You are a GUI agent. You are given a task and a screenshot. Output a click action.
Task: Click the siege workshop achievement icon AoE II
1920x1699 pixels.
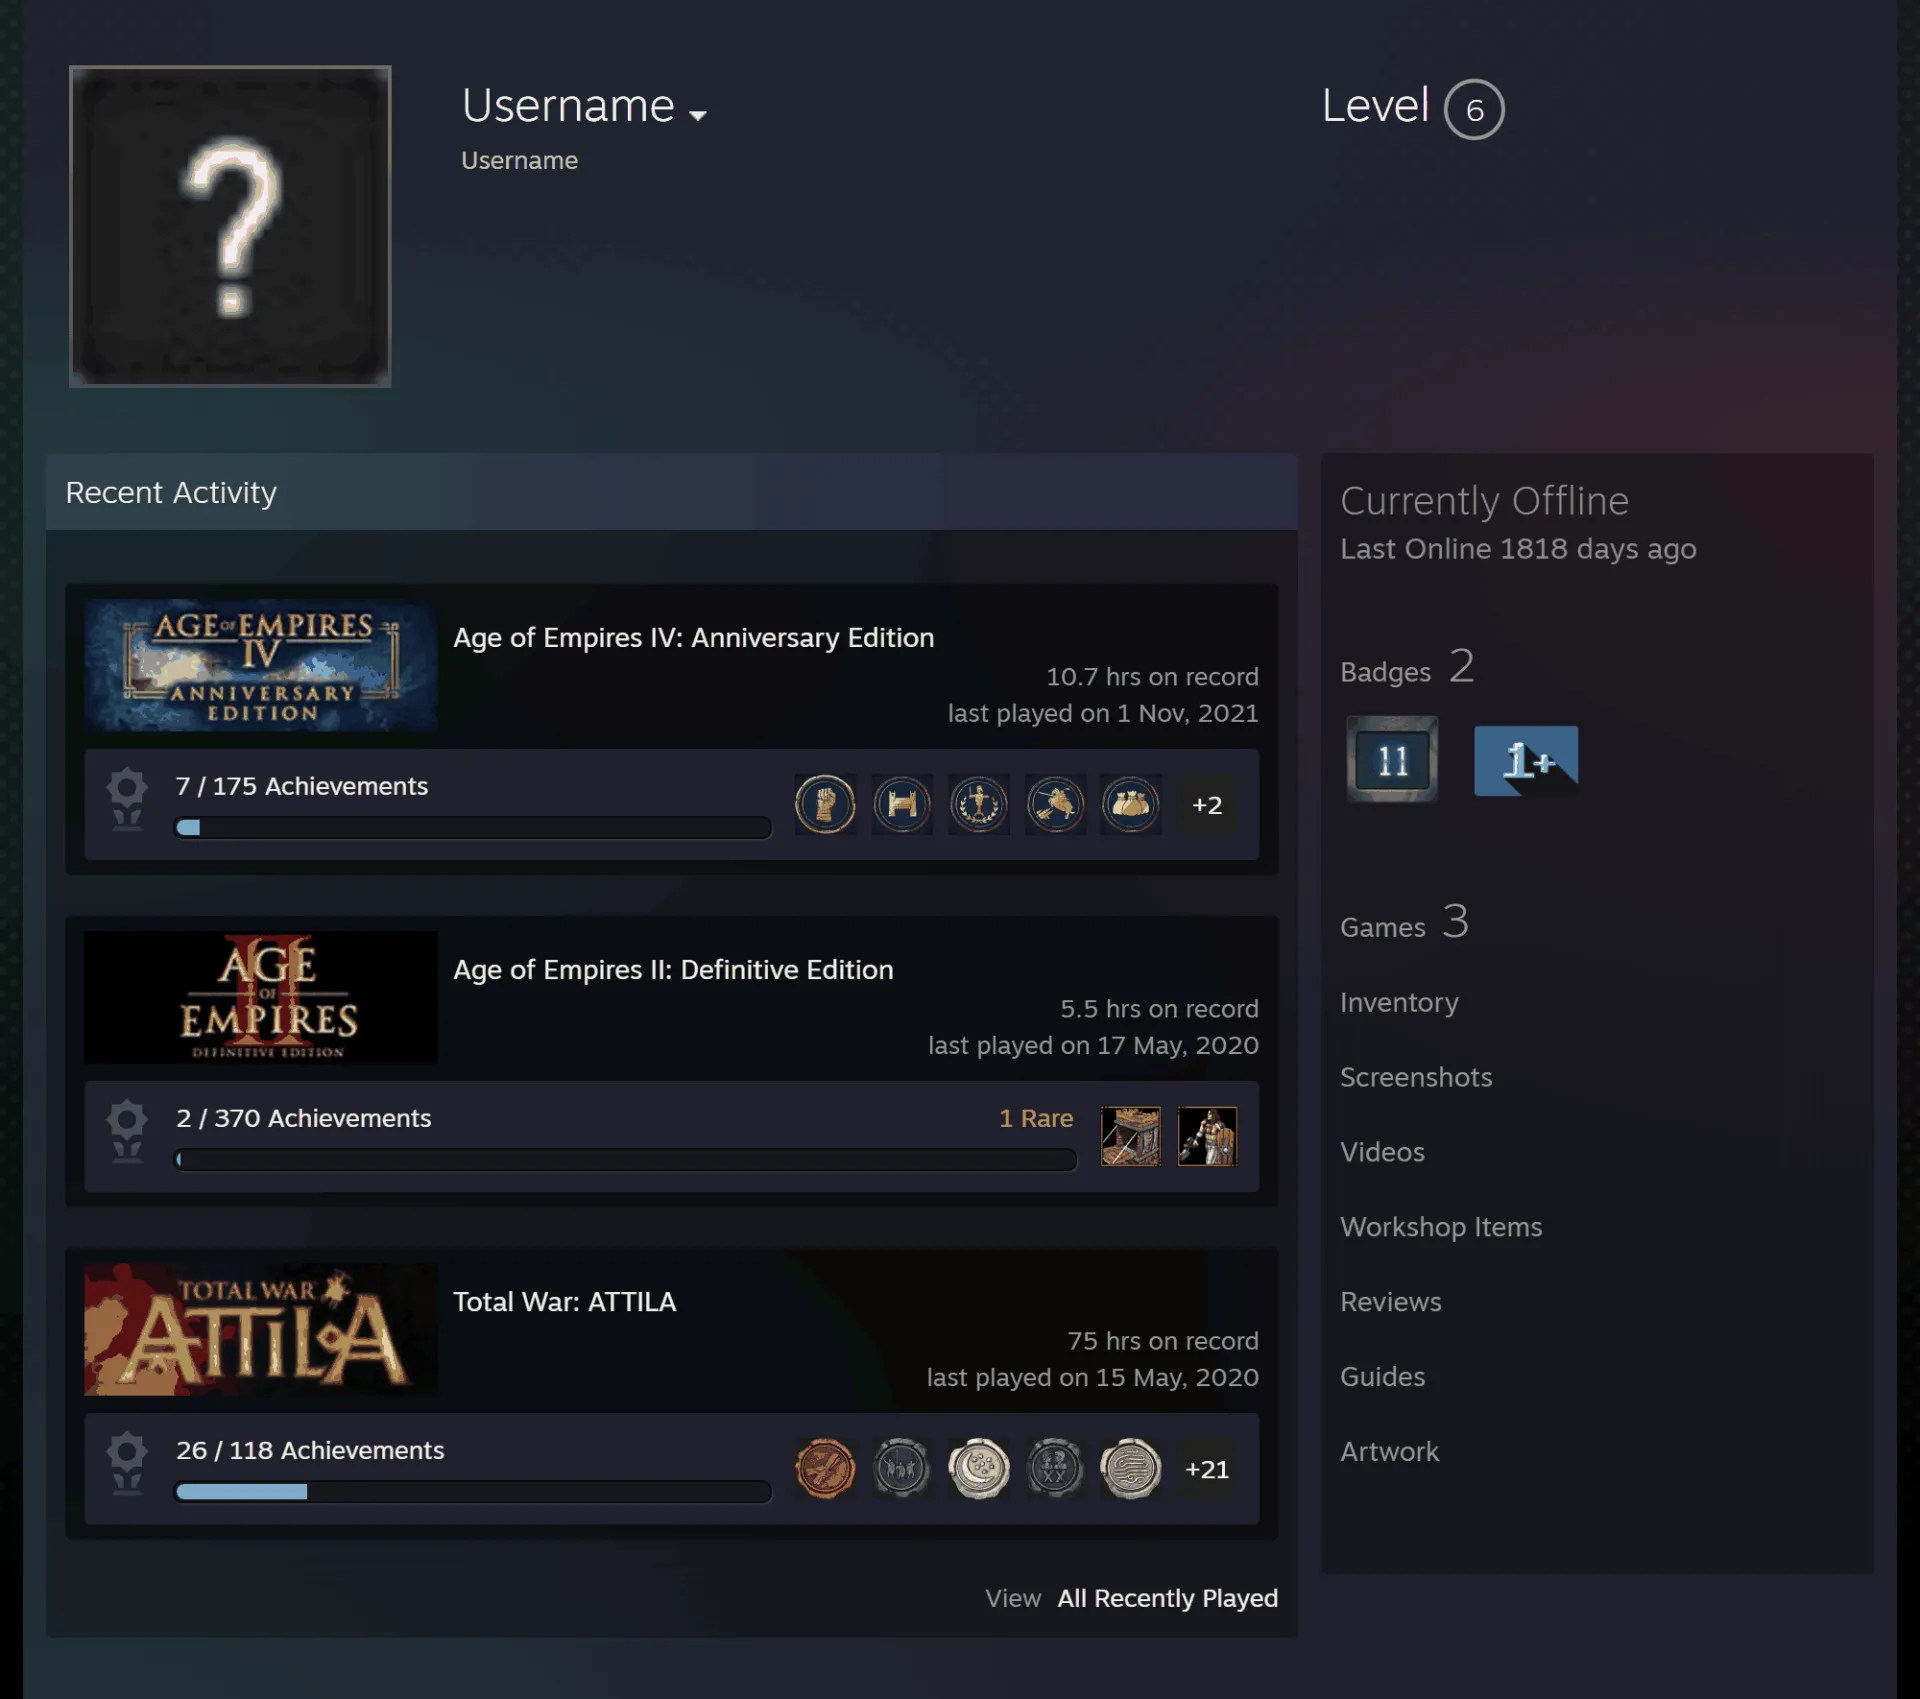click(1131, 1136)
